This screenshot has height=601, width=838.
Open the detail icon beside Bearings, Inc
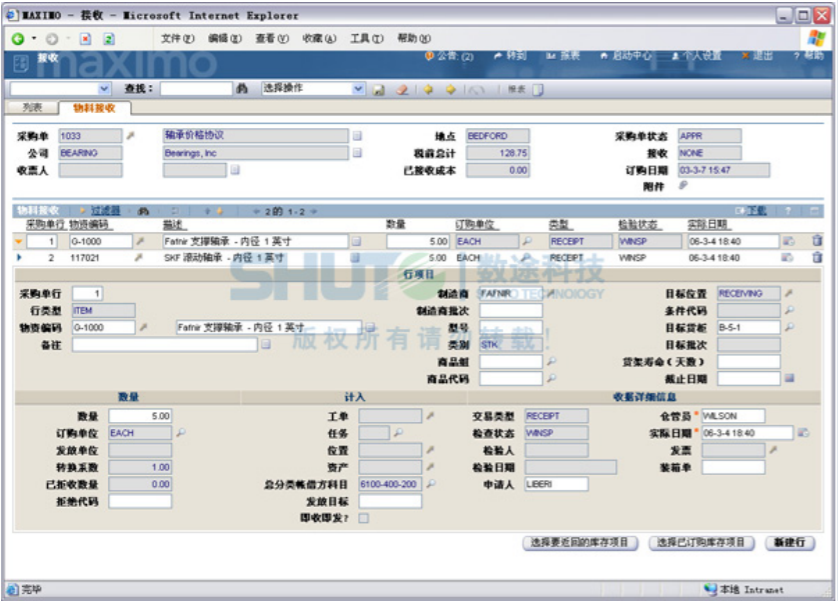(357, 153)
